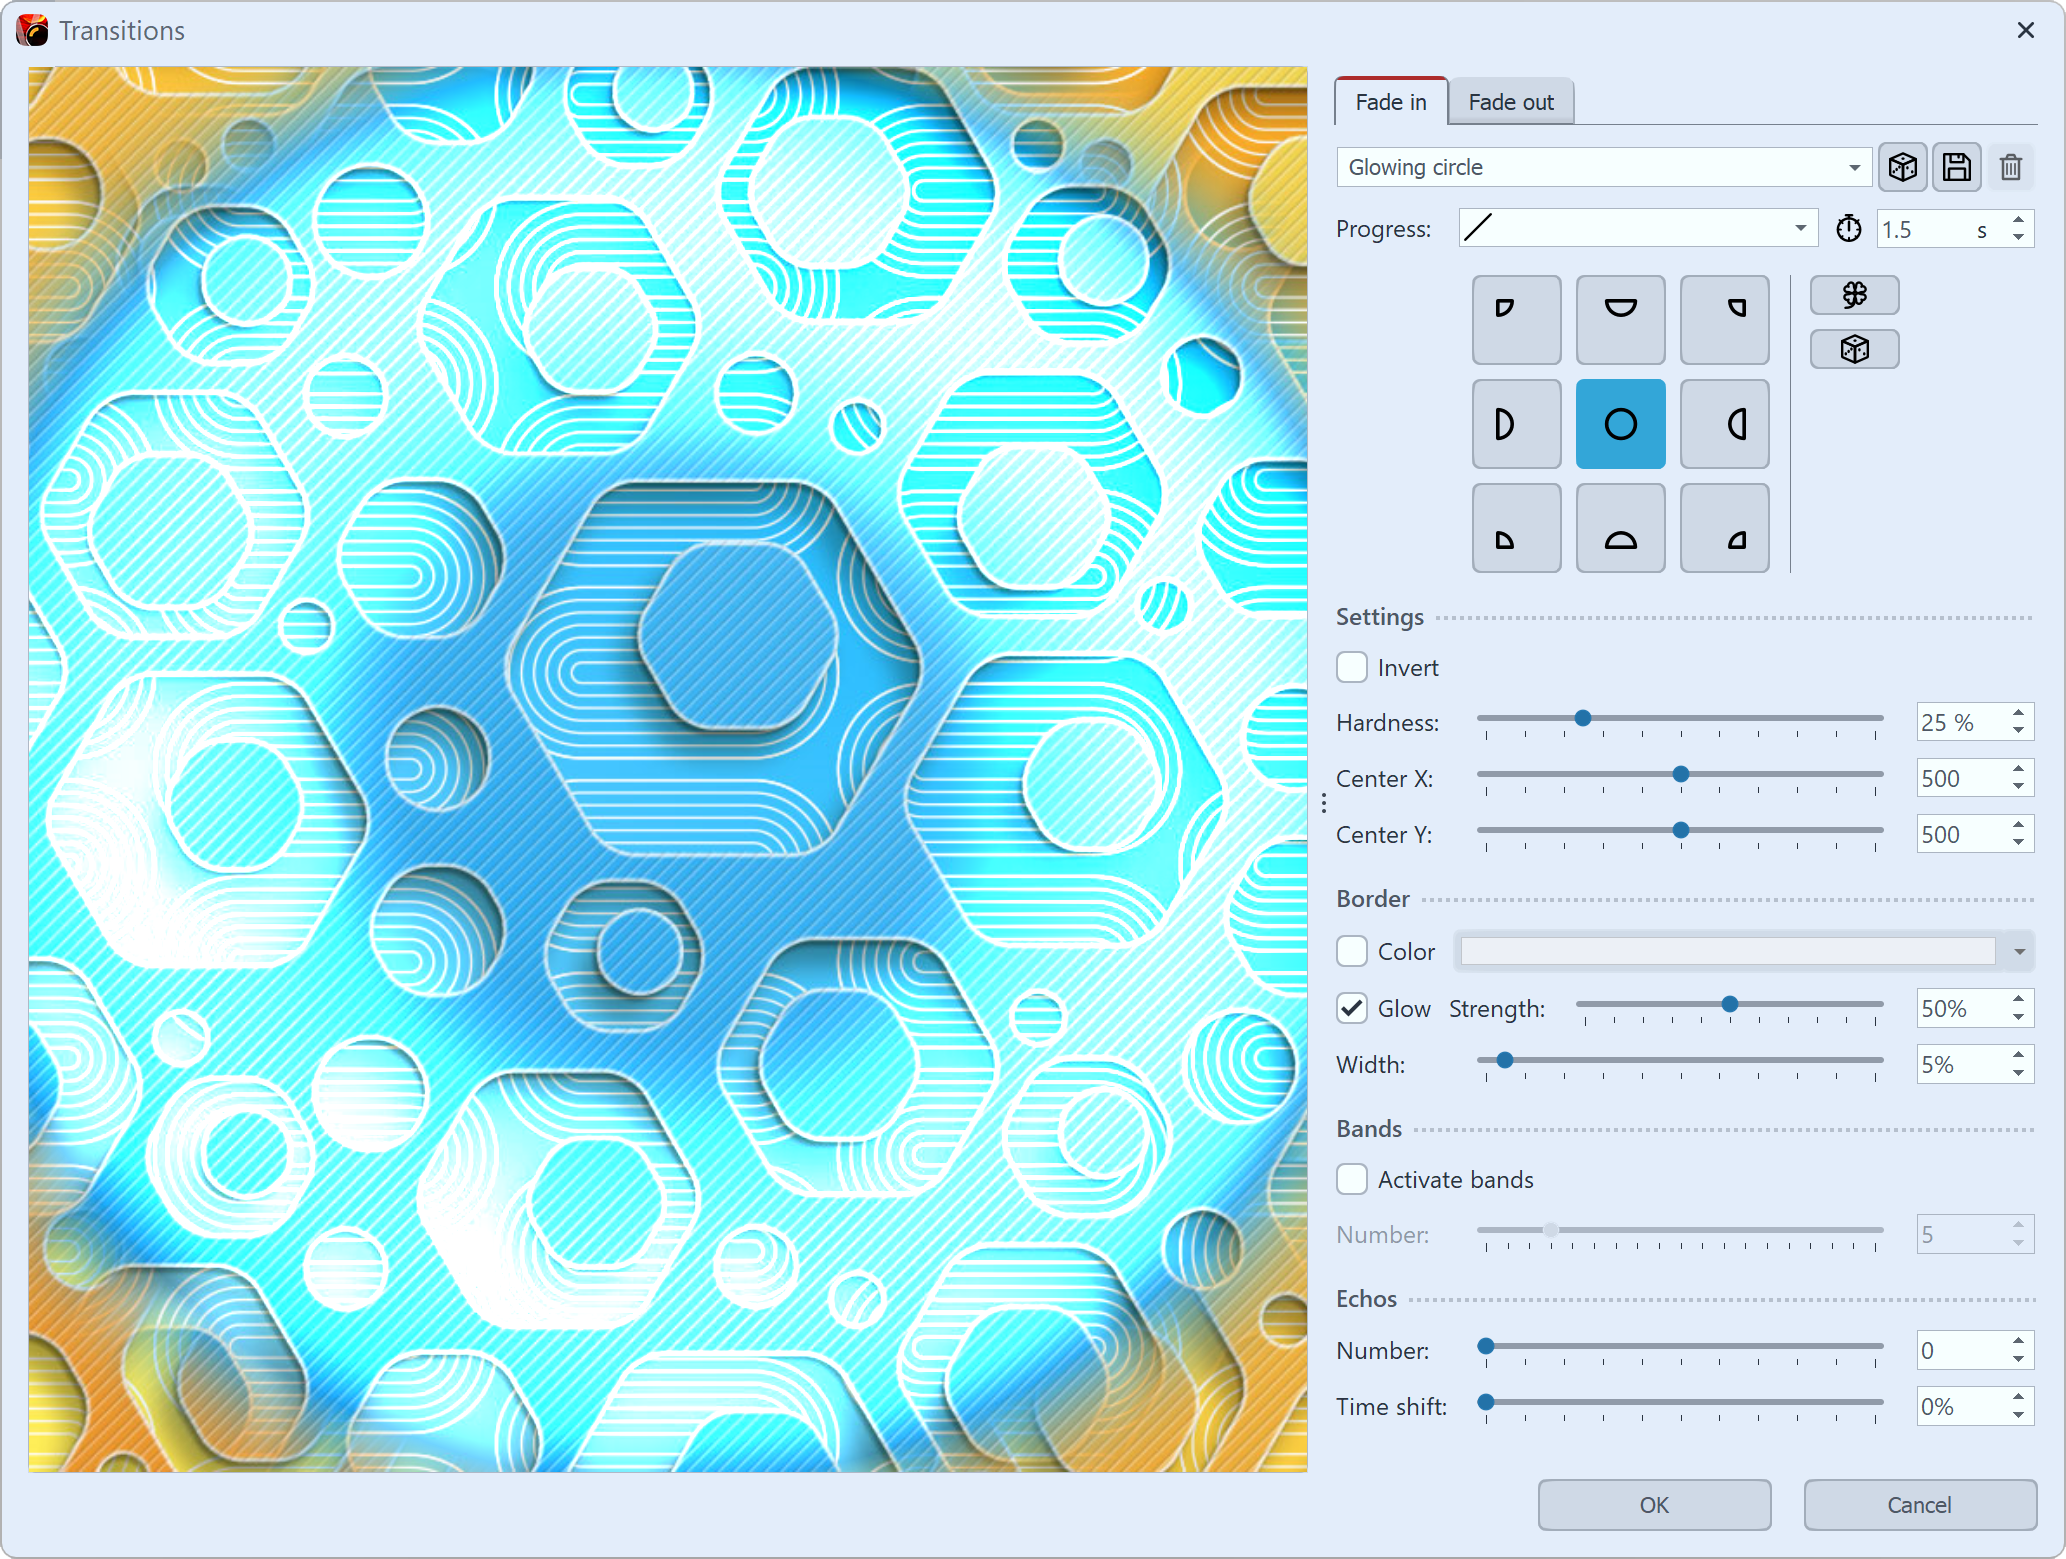Drag the Hardness slider to adjust
This screenshot has height=1559, width=2066.
click(1580, 721)
